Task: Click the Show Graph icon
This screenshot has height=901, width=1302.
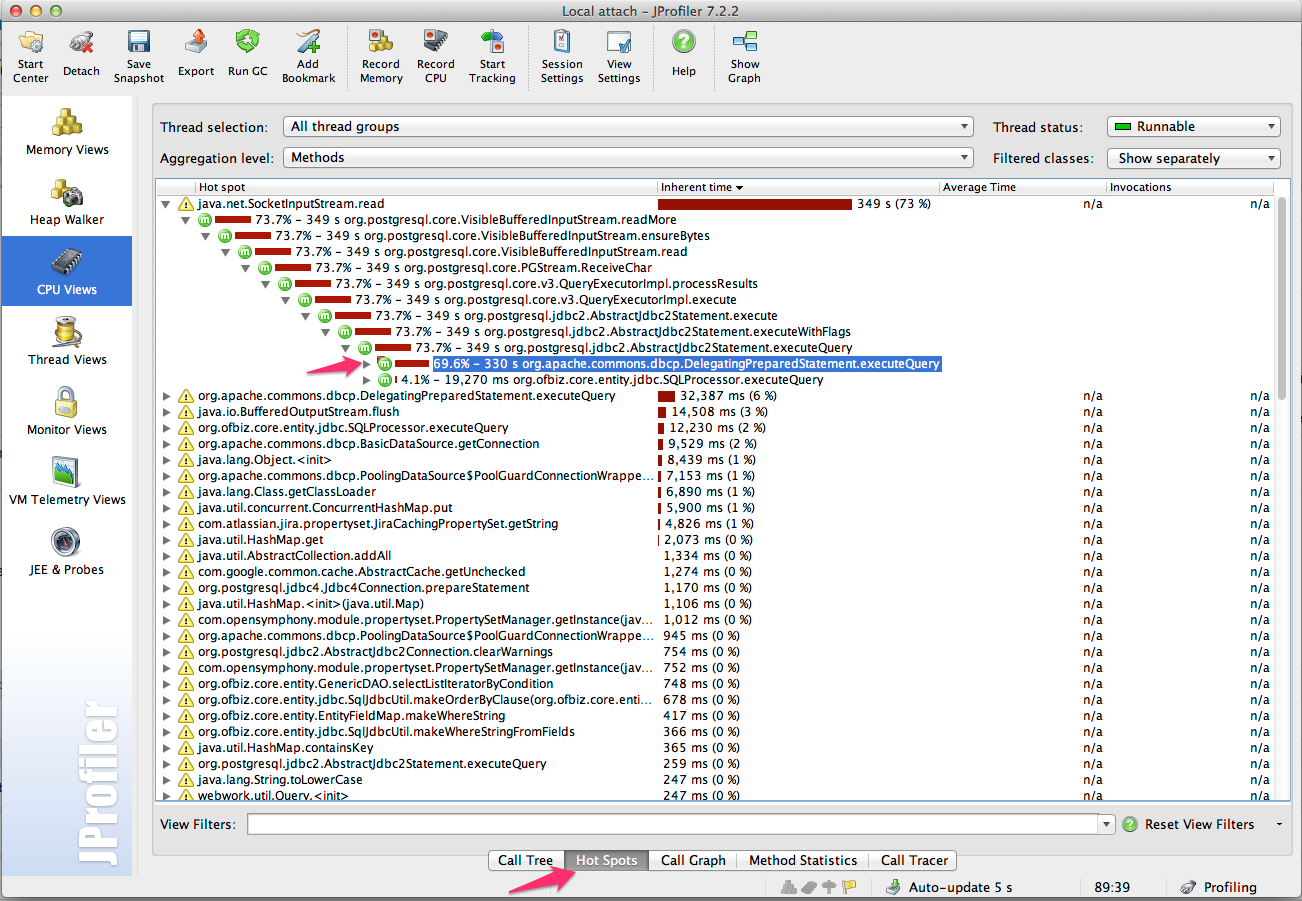Action: tap(744, 56)
